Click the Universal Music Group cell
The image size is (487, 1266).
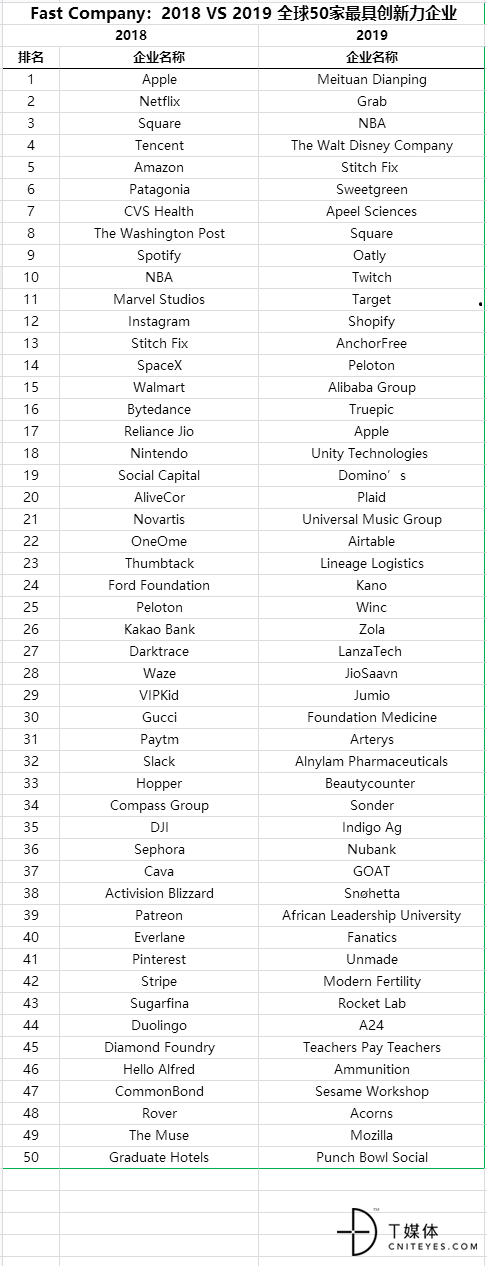click(371, 519)
